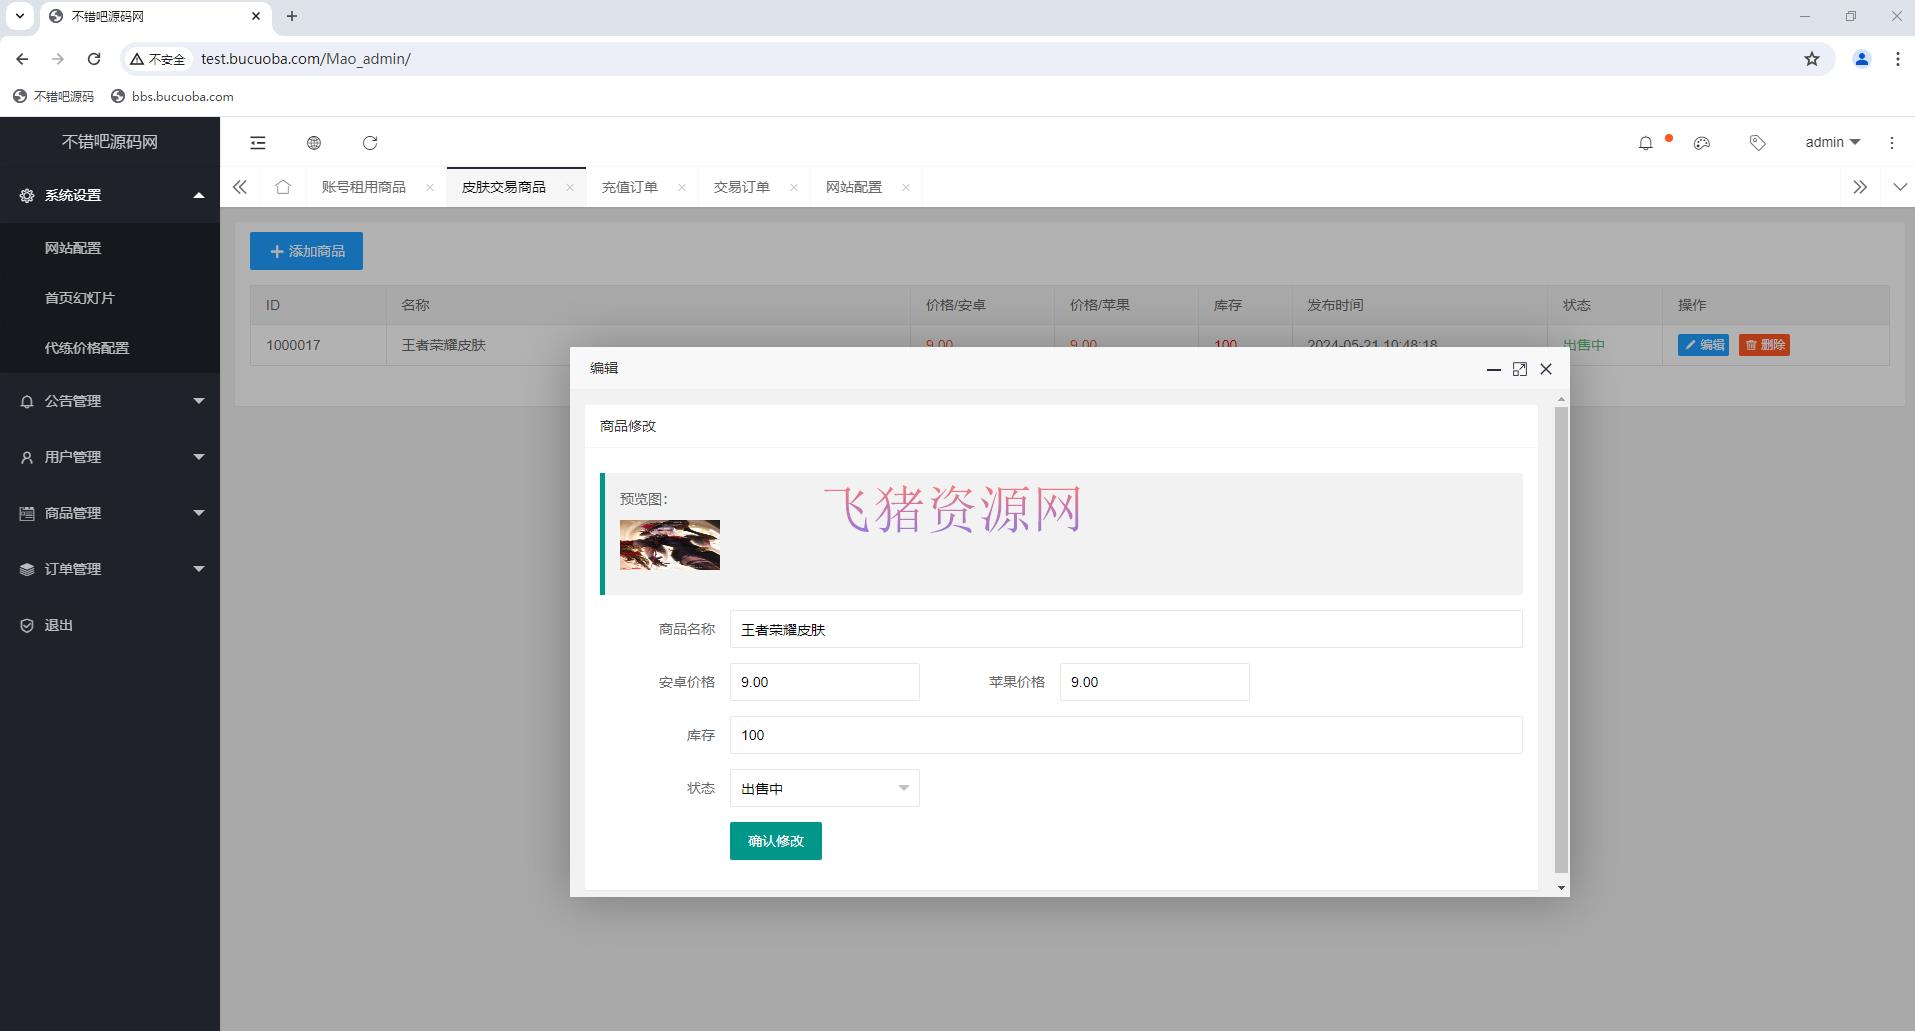Open the three-dot menu in the header
The height and width of the screenshot is (1031, 1915).
[x=1891, y=143]
